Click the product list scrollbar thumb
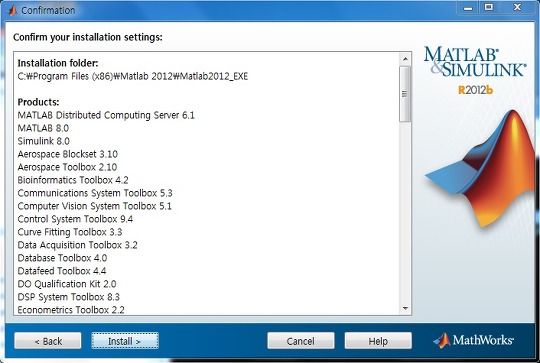This screenshot has height=363, width=540. tap(405, 94)
